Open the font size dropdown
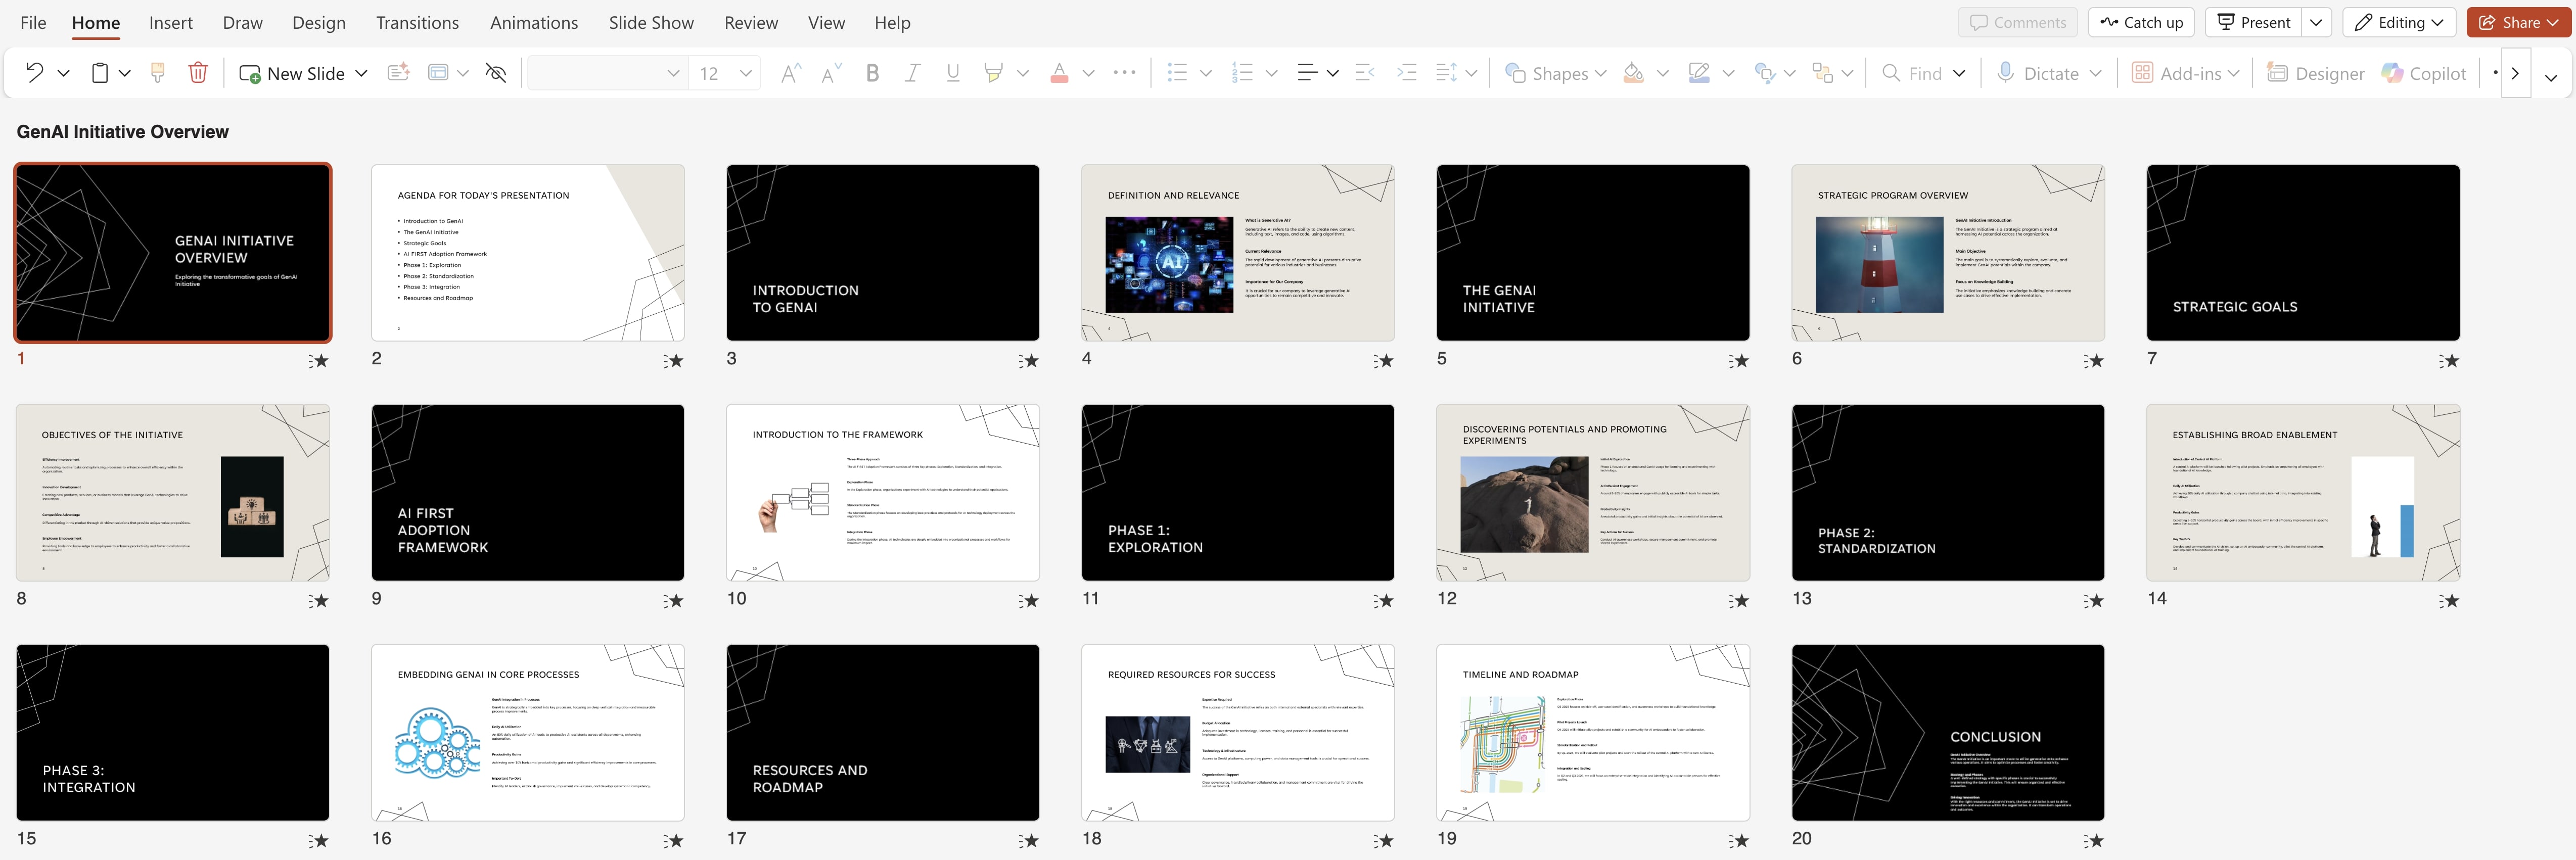This screenshot has height=860, width=2576. (x=745, y=73)
